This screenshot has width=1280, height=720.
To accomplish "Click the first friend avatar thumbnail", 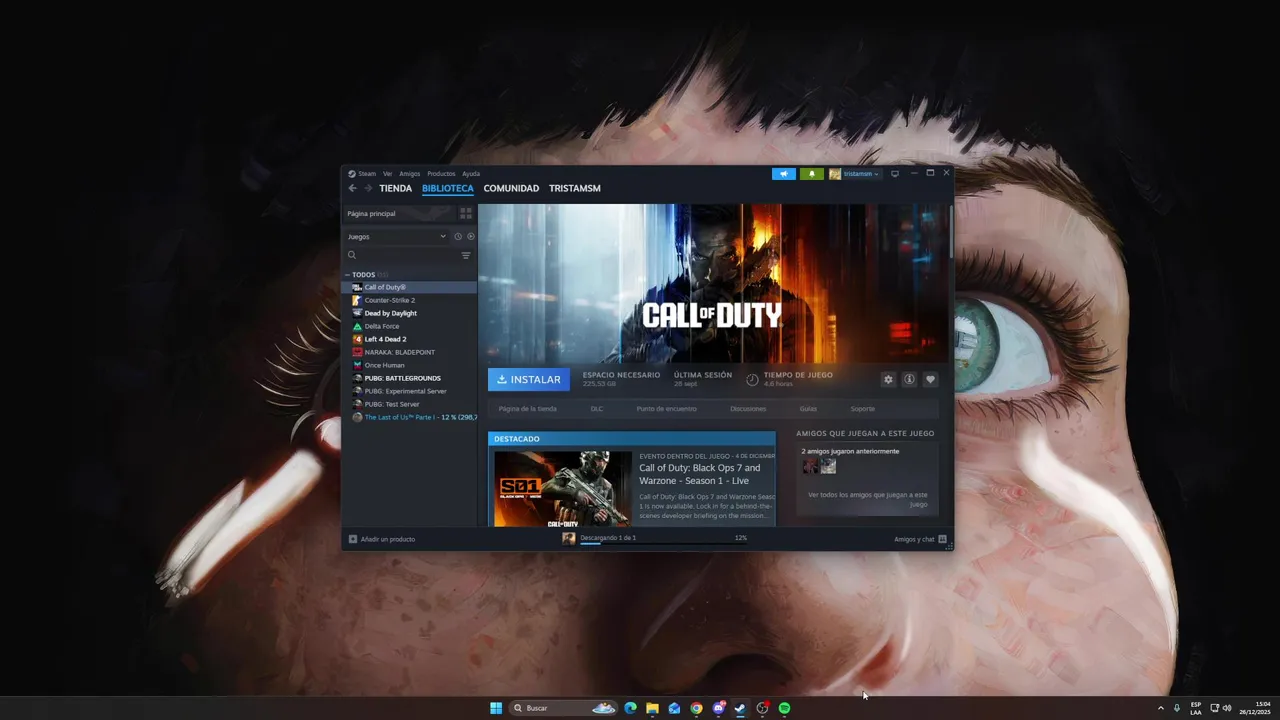I will [x=810, y=466].
